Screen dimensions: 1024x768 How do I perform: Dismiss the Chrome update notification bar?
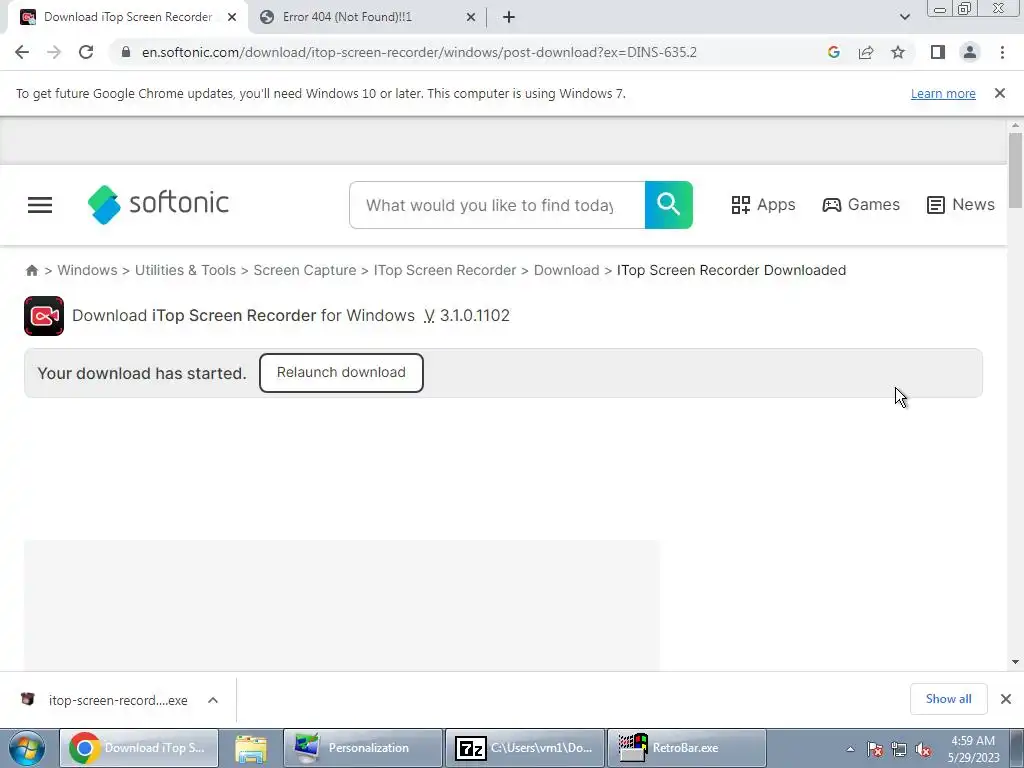(1000, 93)
